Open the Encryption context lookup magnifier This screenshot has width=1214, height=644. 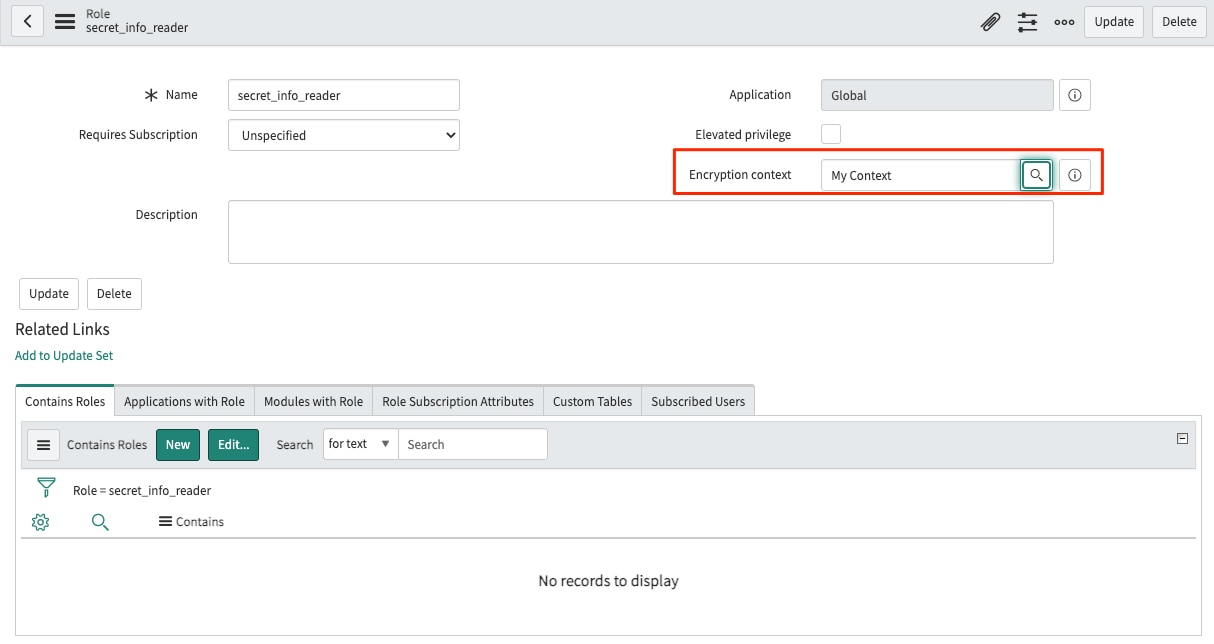1036,174
